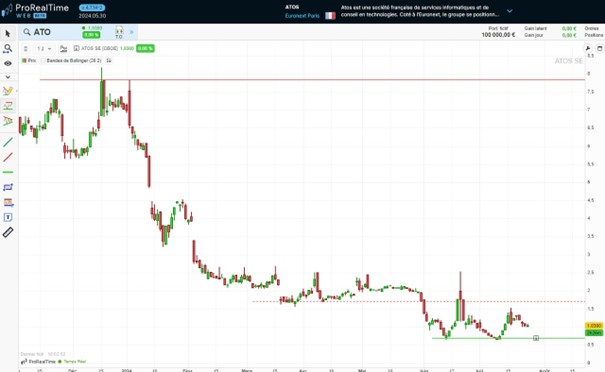The image size is (605, 372).
Task: Open the chart style icon
Action: (x=63, y=49)
